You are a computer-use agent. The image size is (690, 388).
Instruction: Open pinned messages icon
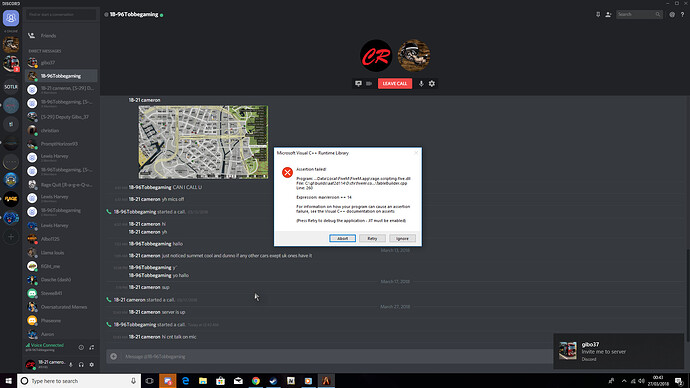point(598,15)
